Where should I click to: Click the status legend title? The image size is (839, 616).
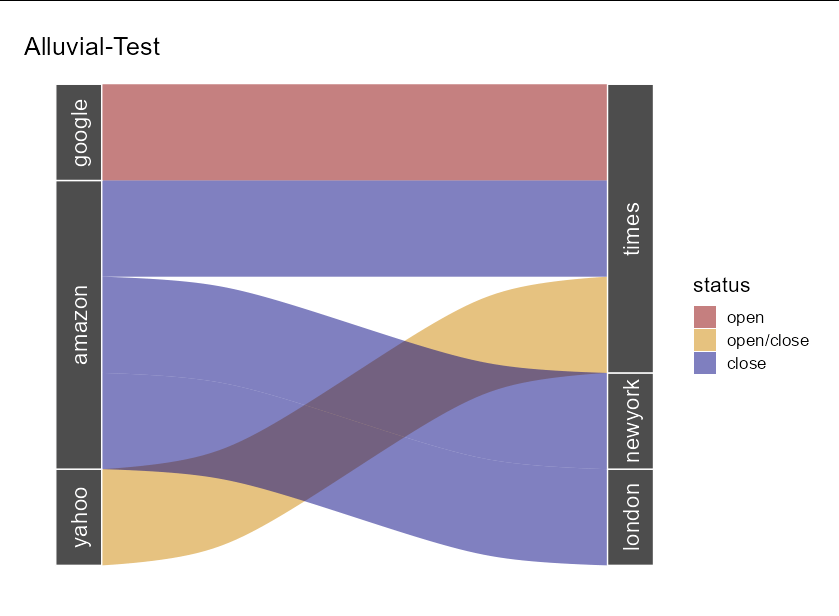(721, 285)
